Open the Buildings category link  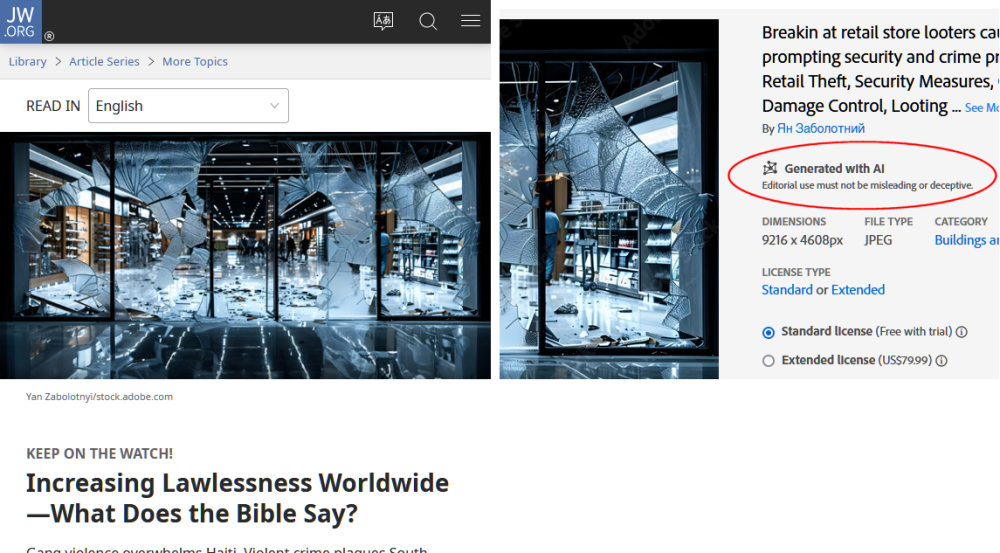click(x=965, y=240)
